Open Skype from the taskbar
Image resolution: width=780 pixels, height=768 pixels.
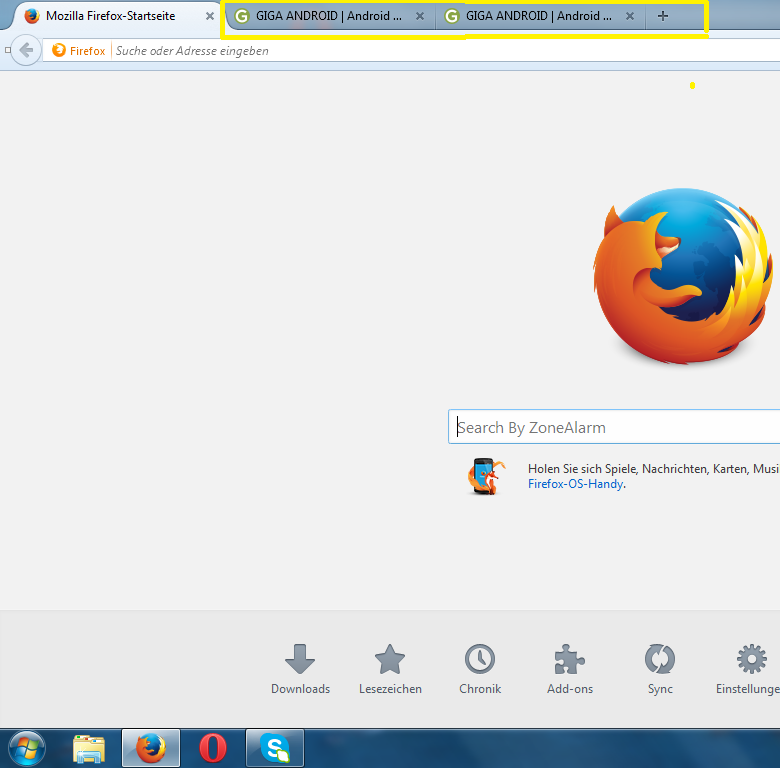pyautogui.click(x=275, y=747)
